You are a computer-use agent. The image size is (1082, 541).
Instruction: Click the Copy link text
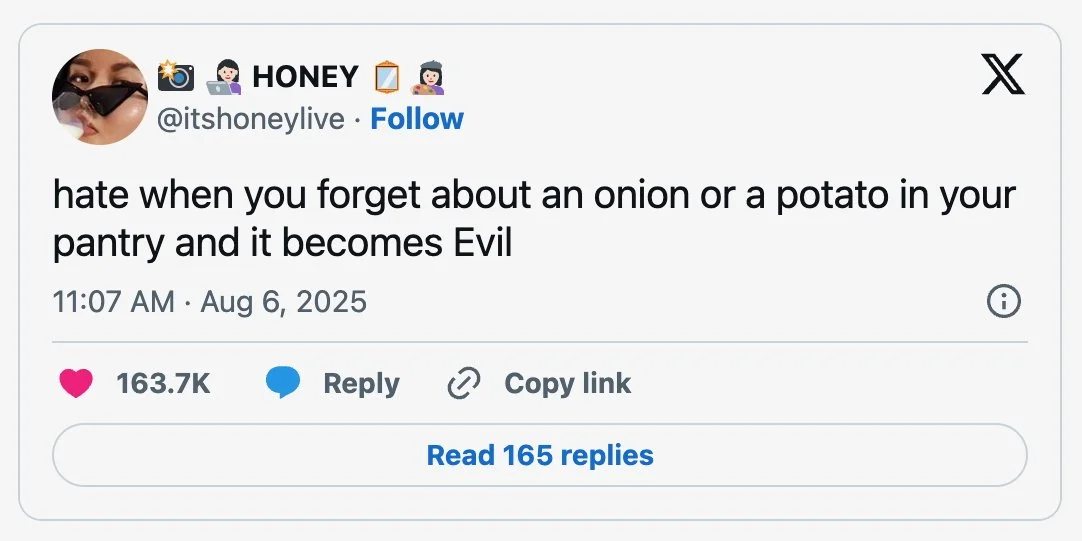pos(567,383)
